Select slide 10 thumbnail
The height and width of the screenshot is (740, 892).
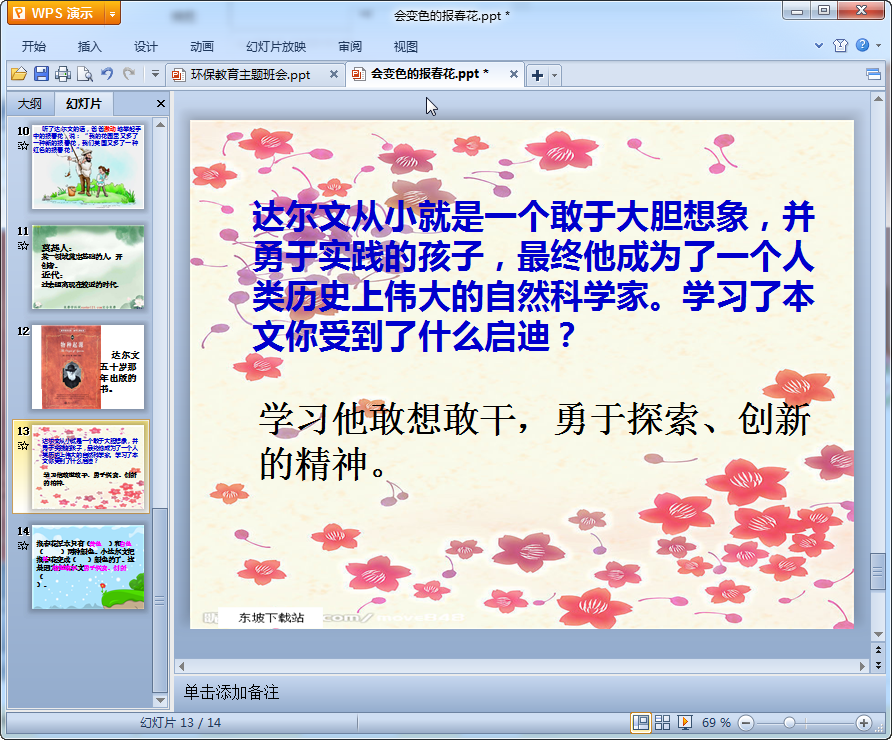coord(88,167)
